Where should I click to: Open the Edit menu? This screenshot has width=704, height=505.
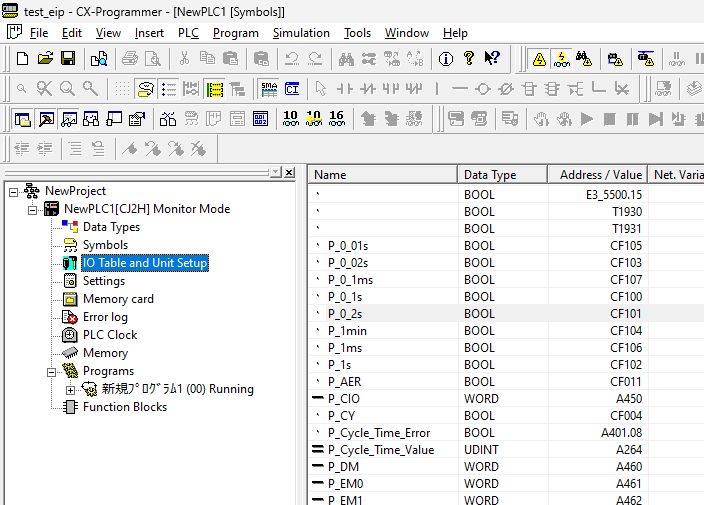pos(72,33)
